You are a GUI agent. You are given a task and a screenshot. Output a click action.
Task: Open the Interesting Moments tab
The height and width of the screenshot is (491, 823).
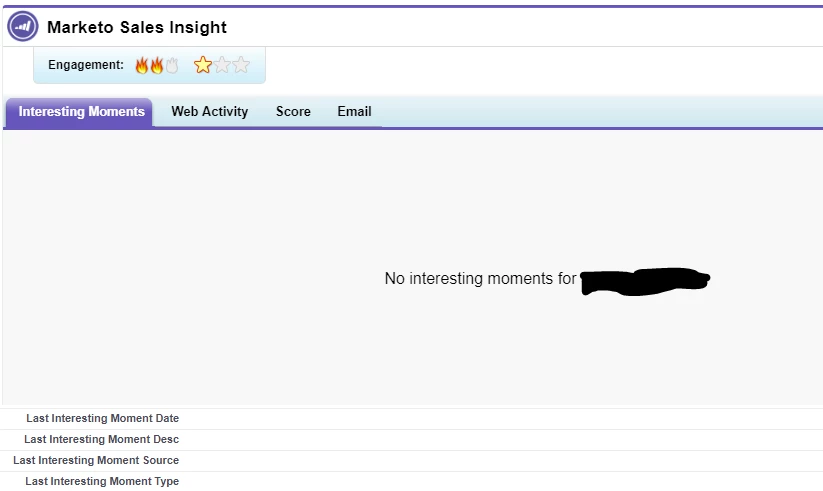click(x=79, y=112)
